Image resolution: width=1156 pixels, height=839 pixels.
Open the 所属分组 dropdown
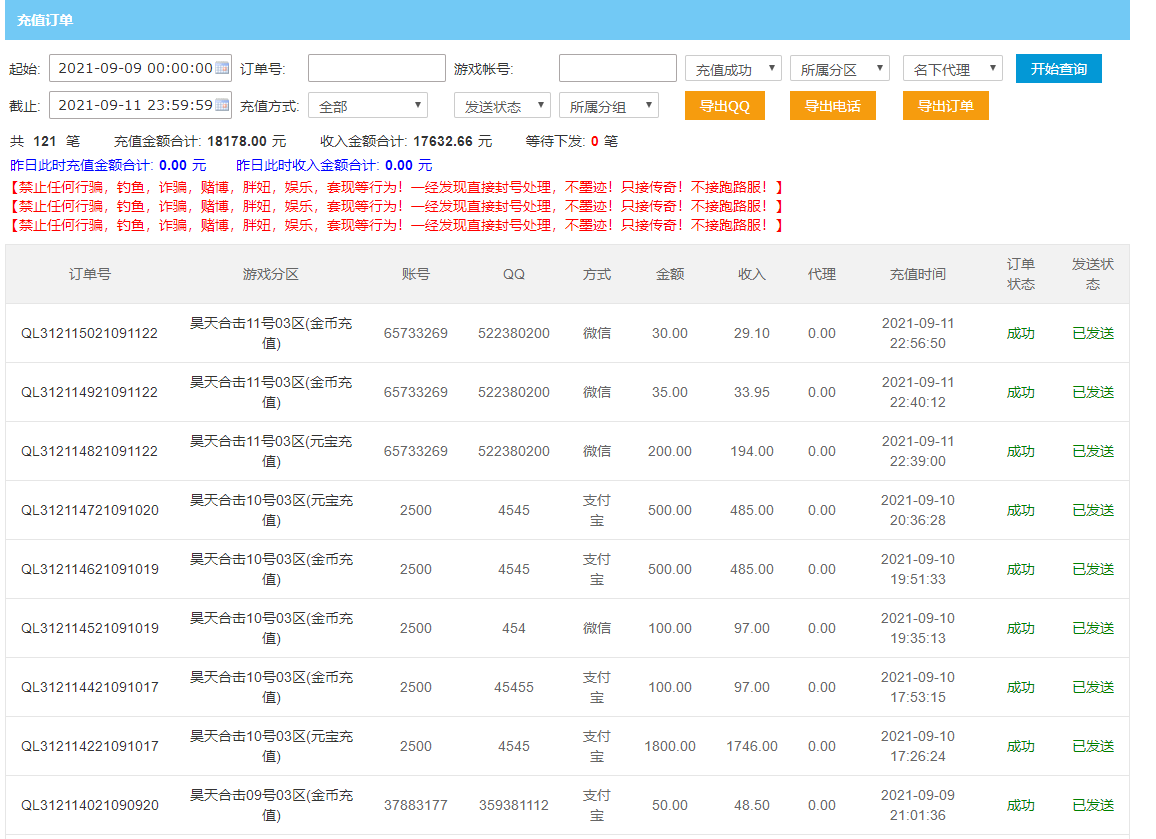pyautogui.click(x=608, y=106)
